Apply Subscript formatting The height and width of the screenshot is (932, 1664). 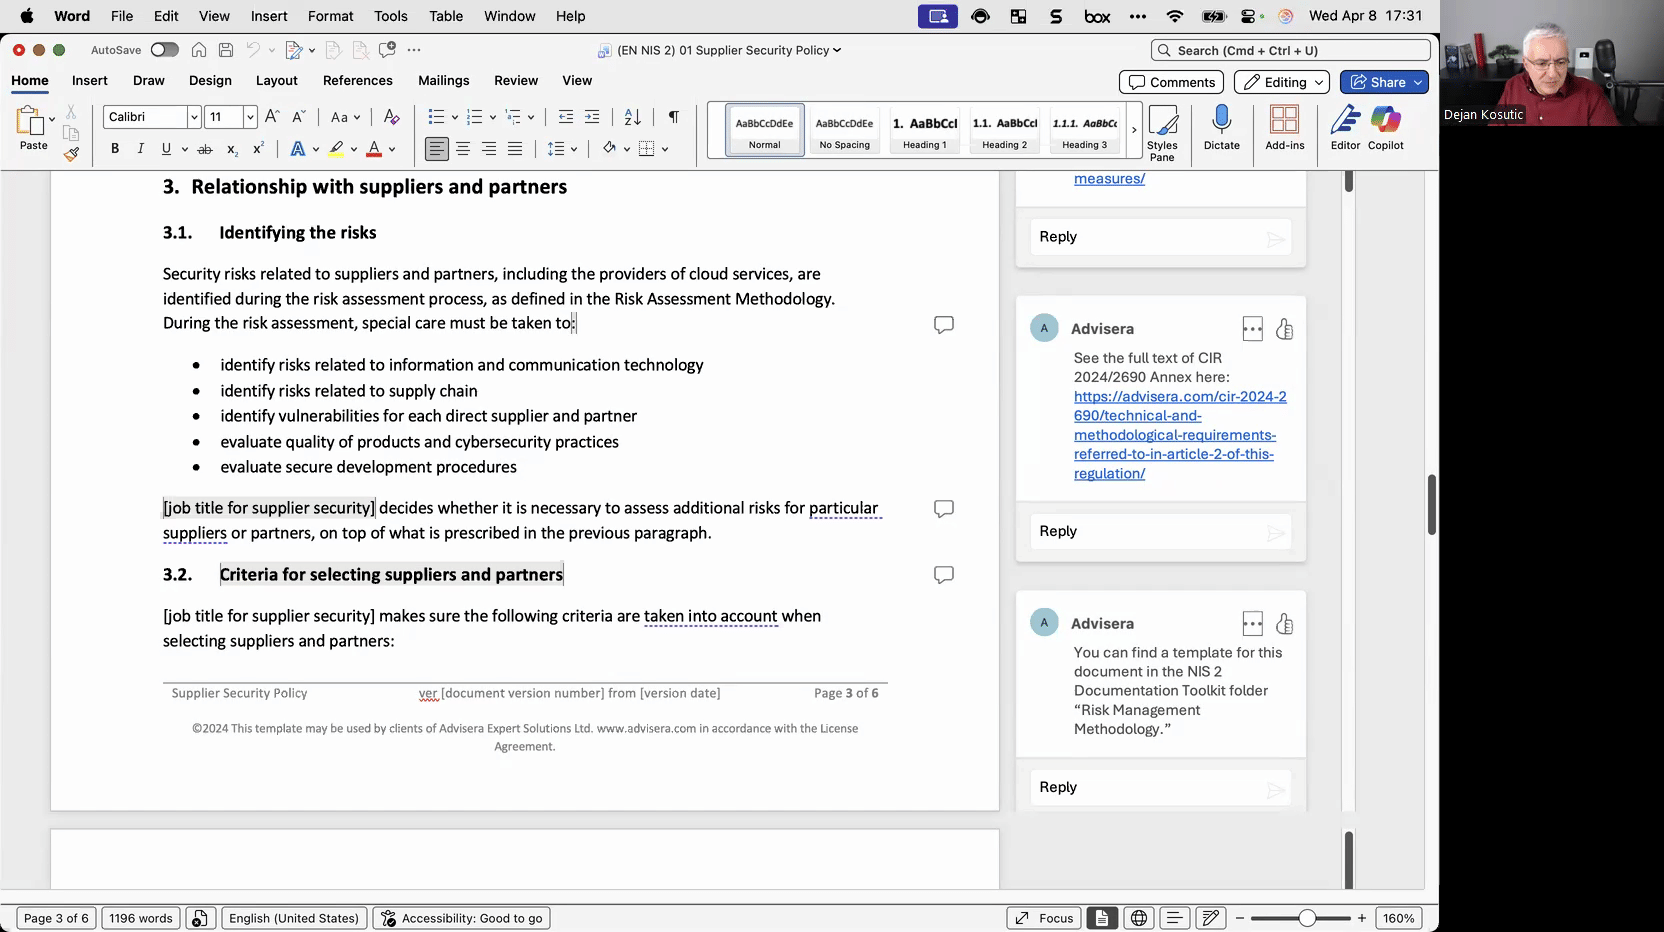click(232, 149)
